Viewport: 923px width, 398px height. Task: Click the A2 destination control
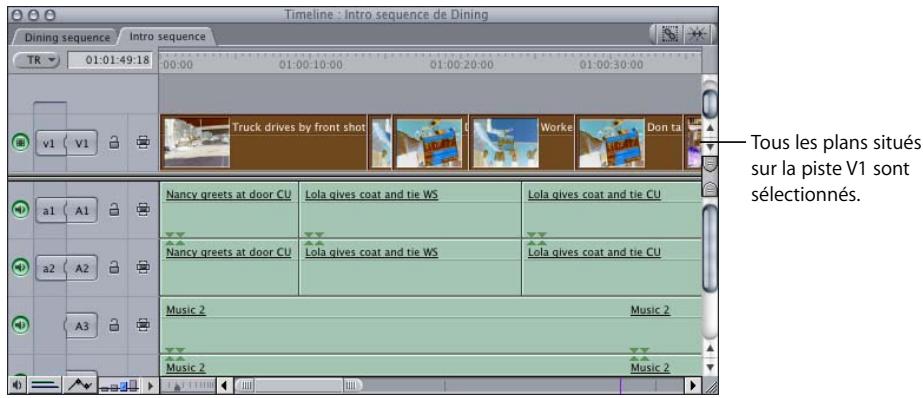(81, 268)
